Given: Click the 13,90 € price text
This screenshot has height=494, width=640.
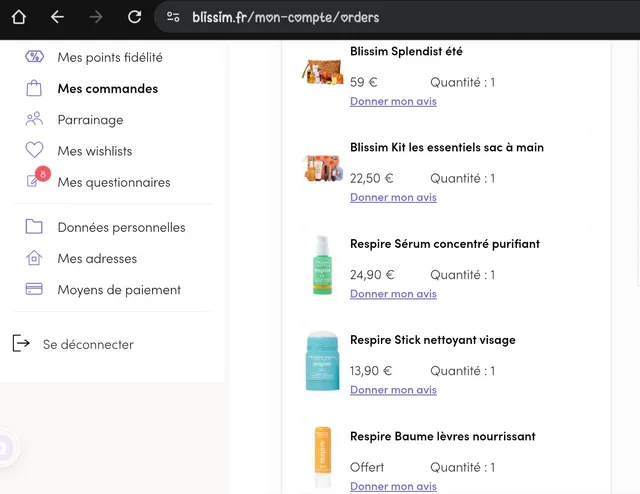Looking at the screenshot, I should 371,371.
